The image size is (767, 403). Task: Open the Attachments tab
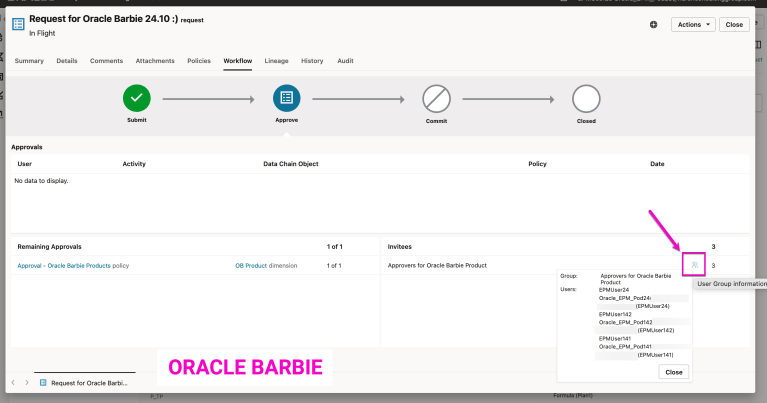pos(155,61)
